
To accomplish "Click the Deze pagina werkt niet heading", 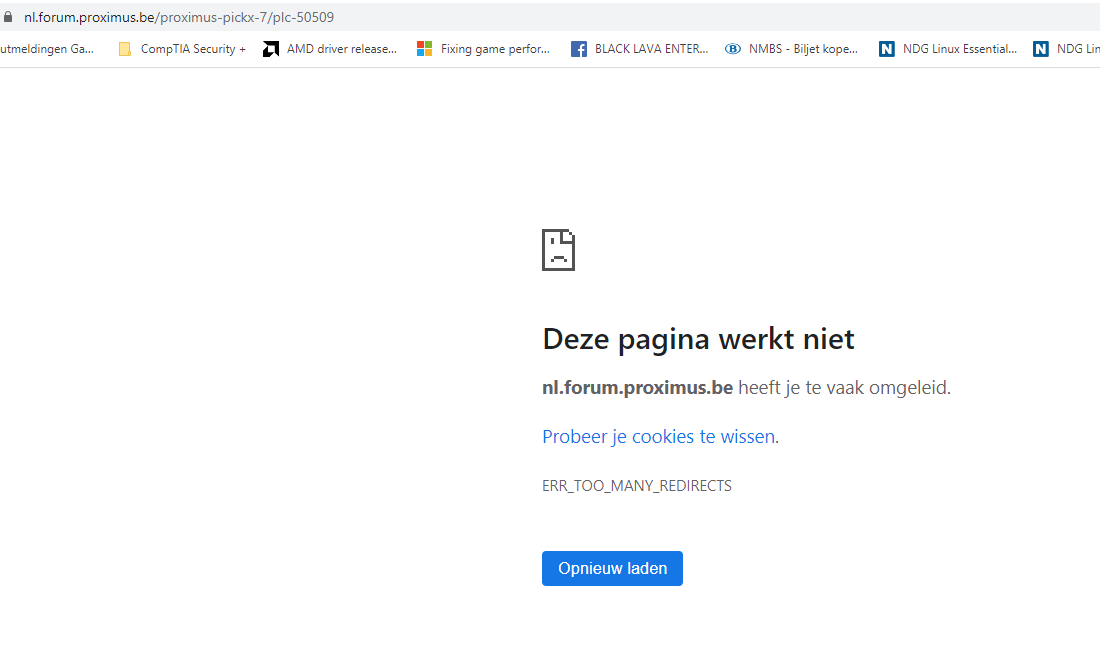I will (698, 339).
